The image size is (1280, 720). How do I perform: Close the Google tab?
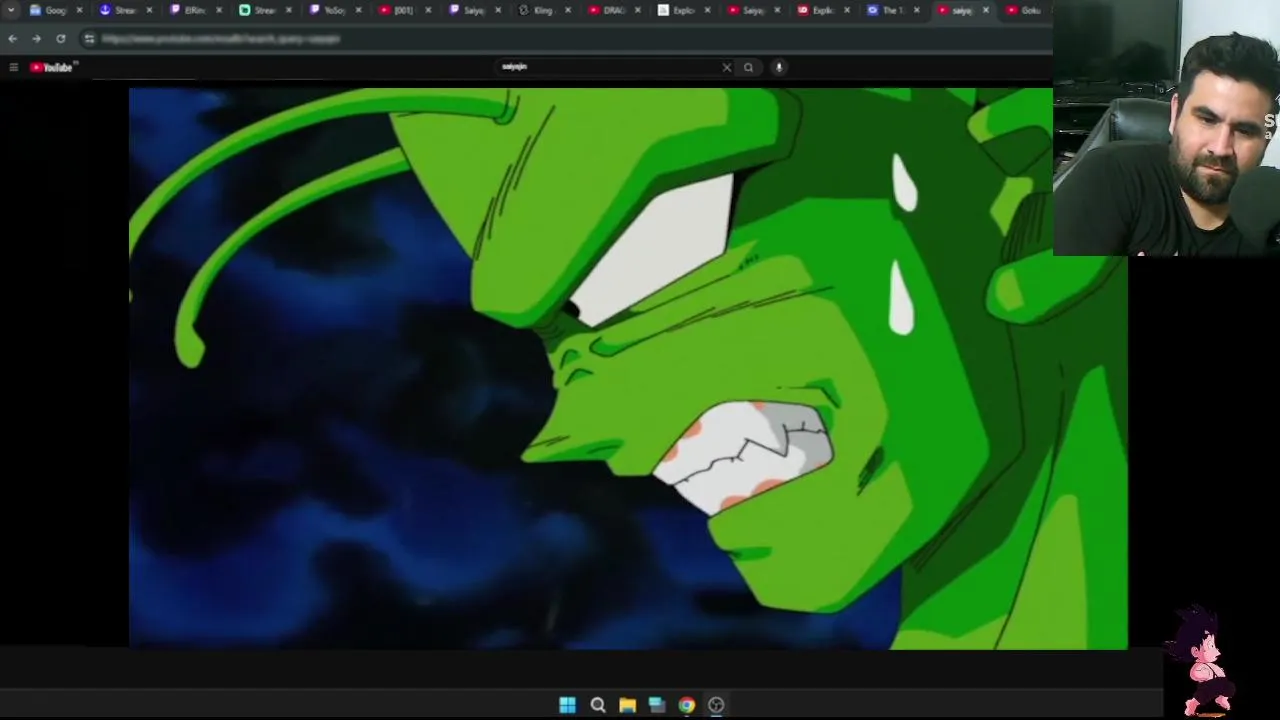tap(79, 10)
